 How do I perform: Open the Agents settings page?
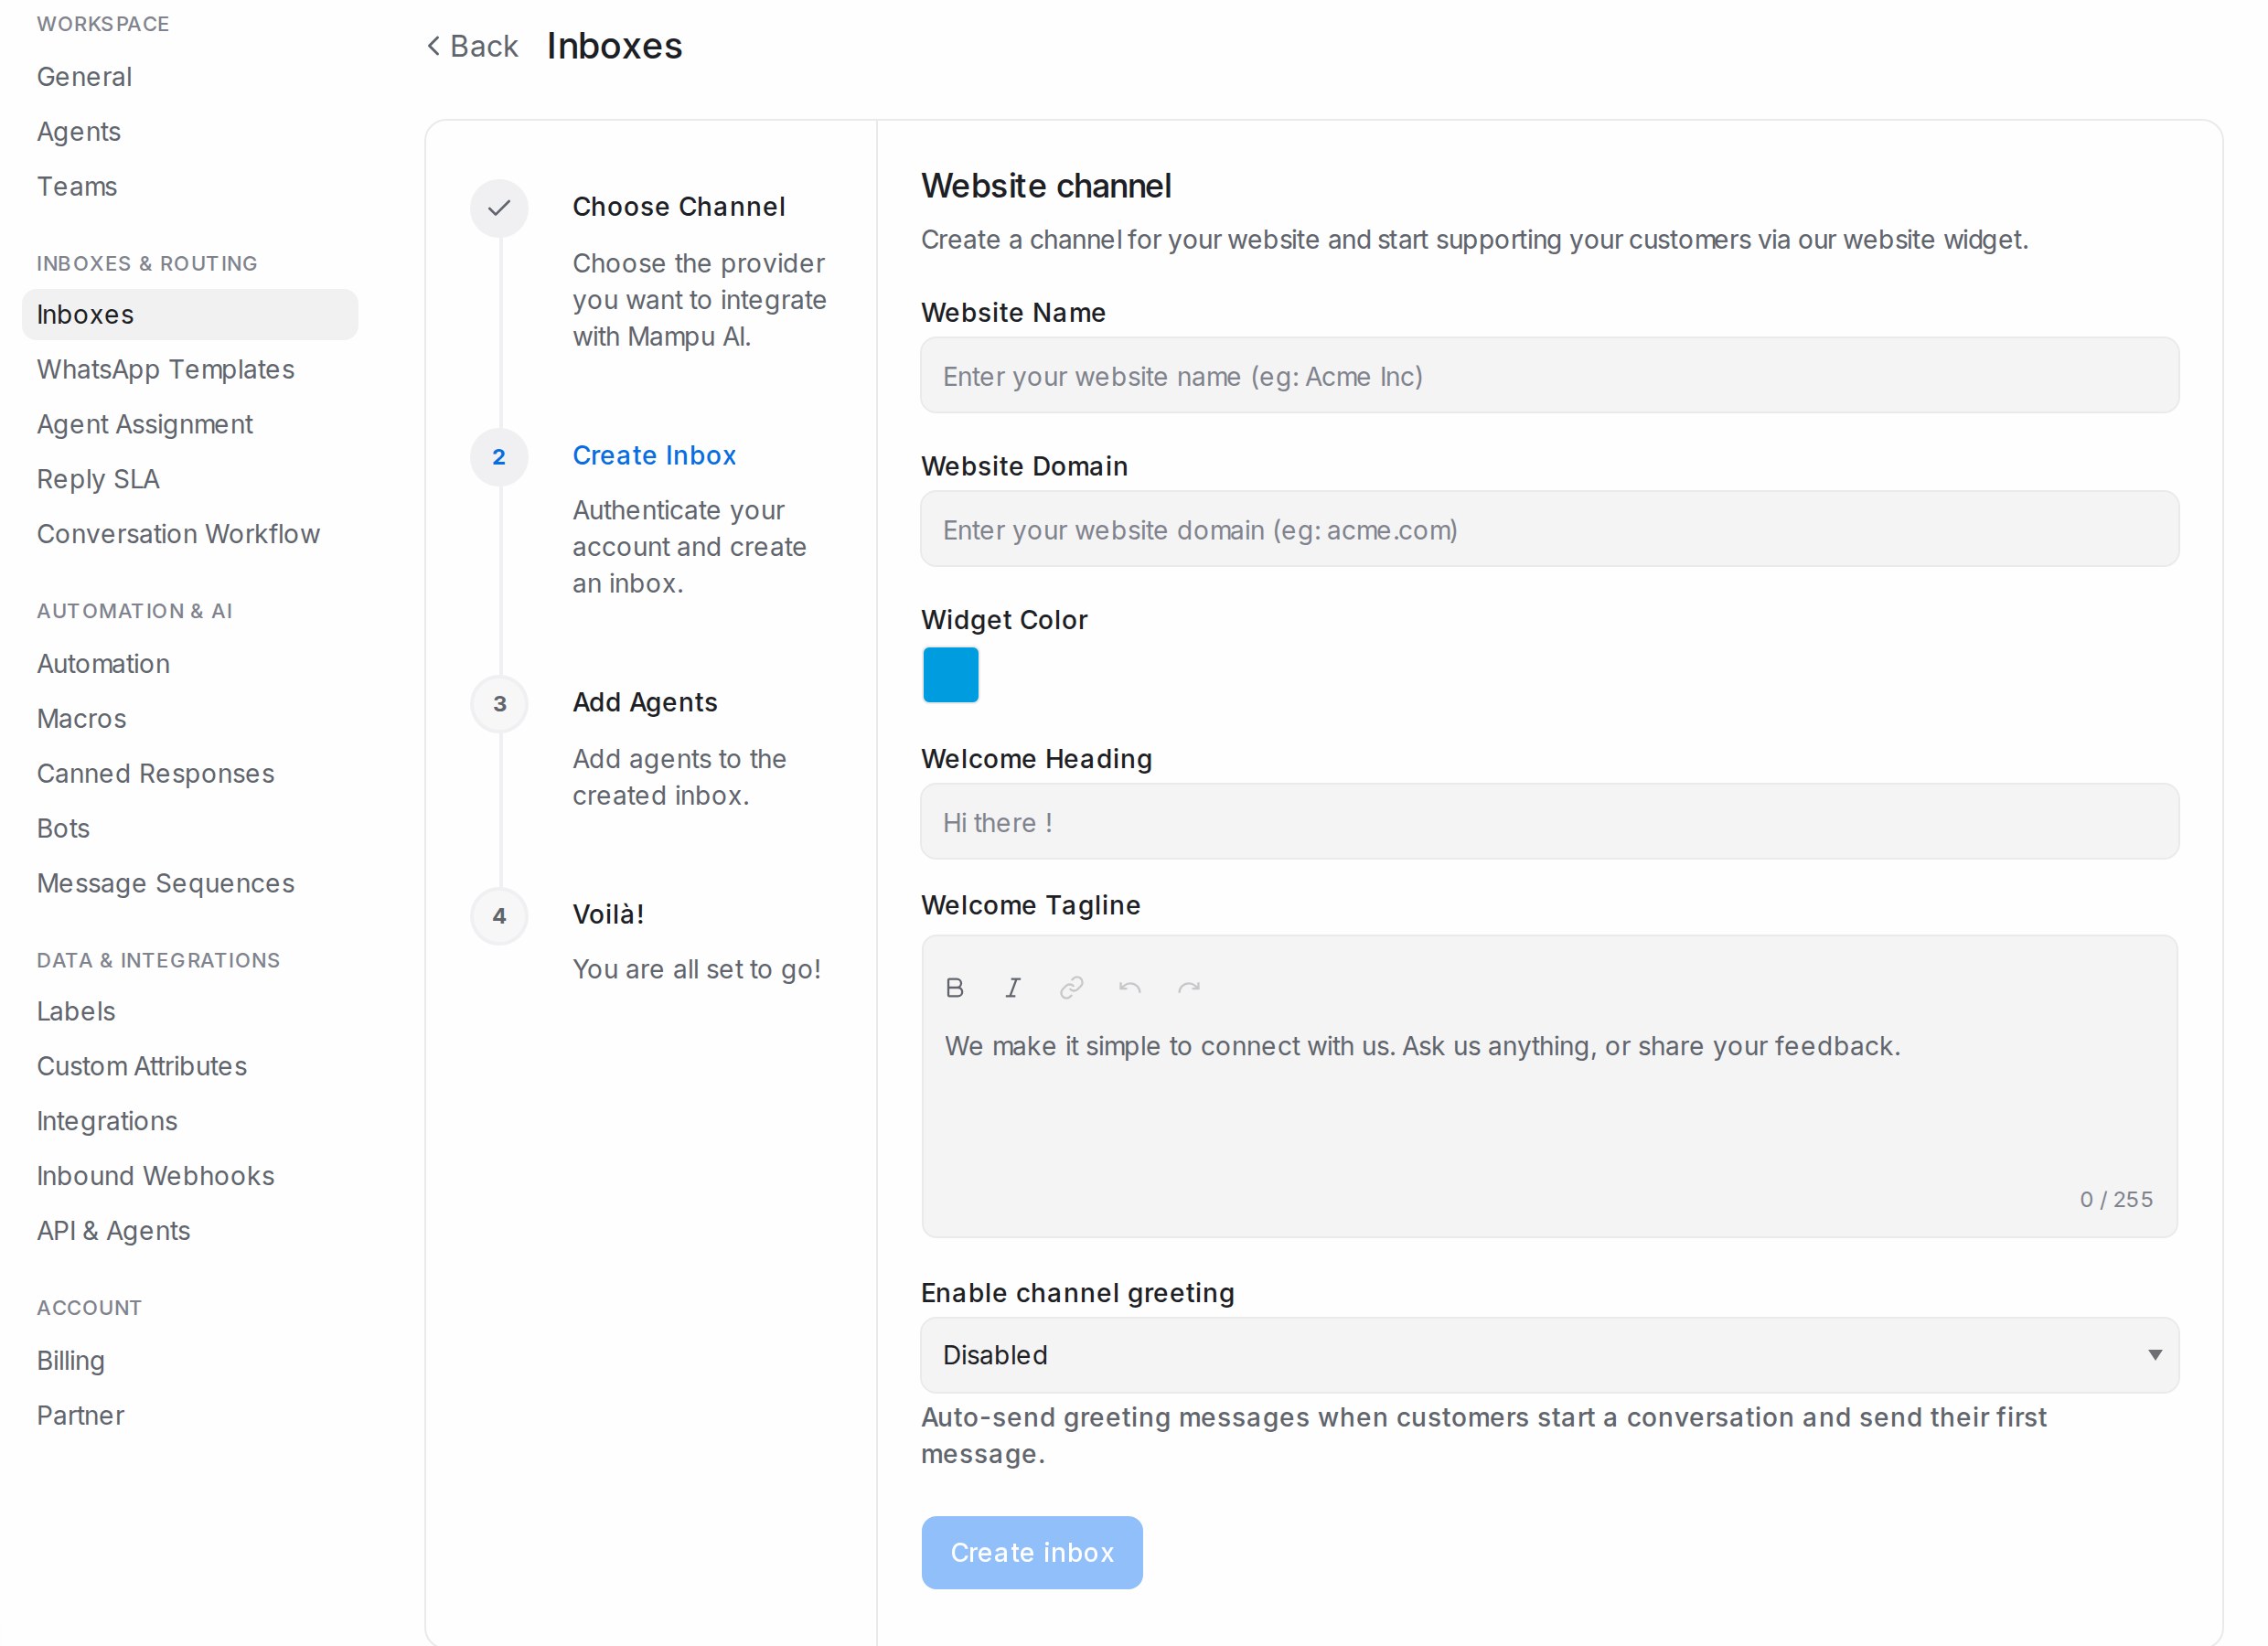[79, 132]
